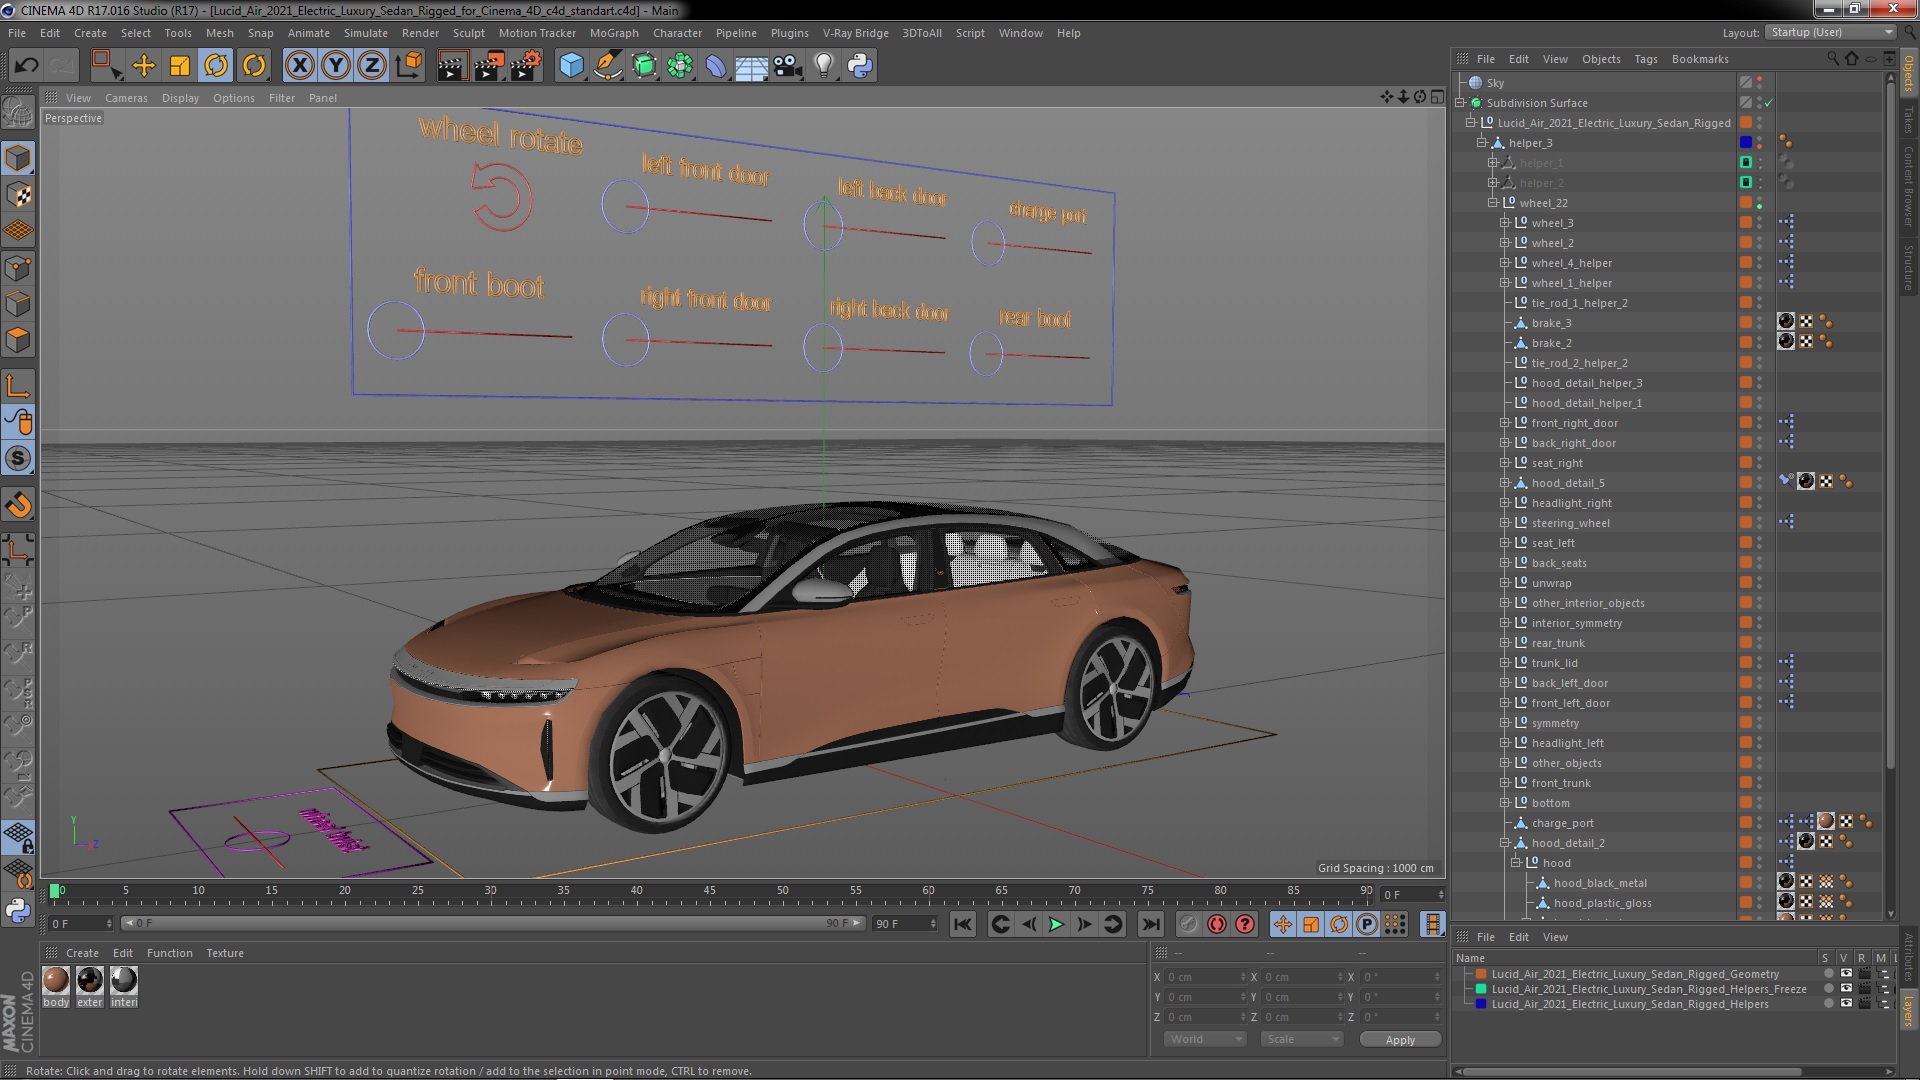Screen dimensions: 1920x1080
Task: Click the Subdivision Surface generator icon
Action: (644, 66)
